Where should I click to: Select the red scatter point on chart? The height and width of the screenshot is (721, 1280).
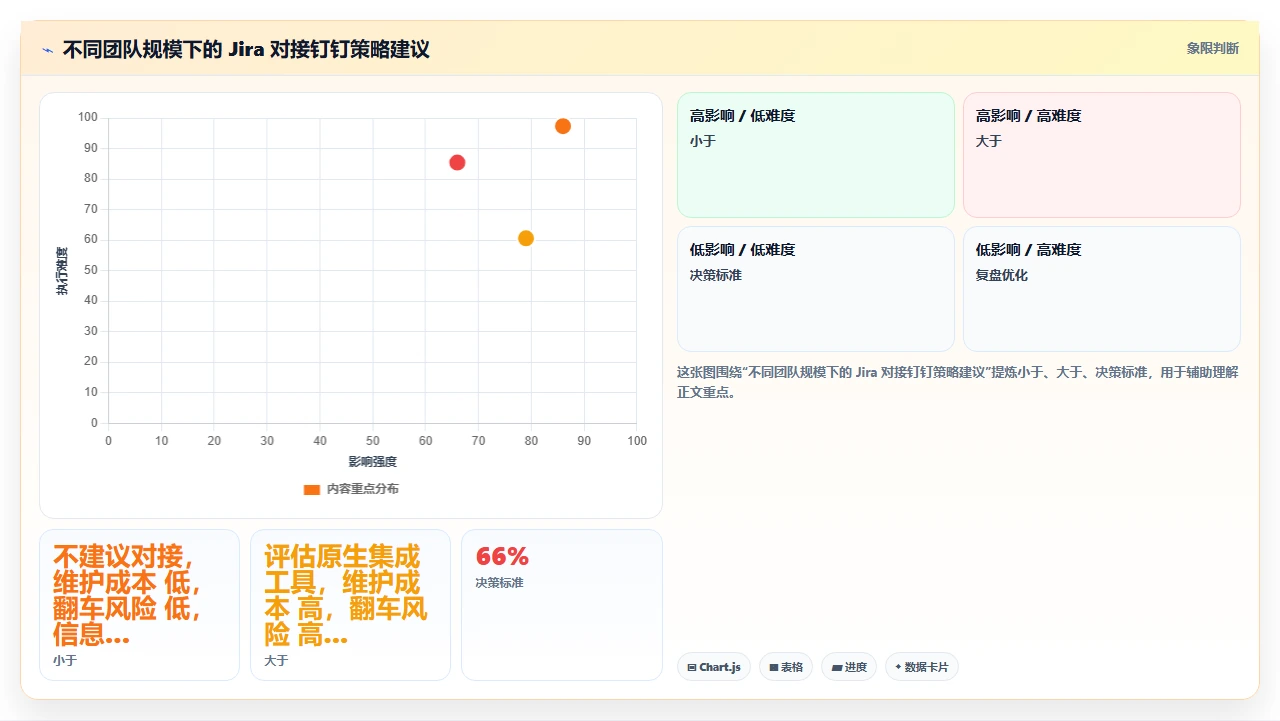pyautogui.click(x=457, y=162)
